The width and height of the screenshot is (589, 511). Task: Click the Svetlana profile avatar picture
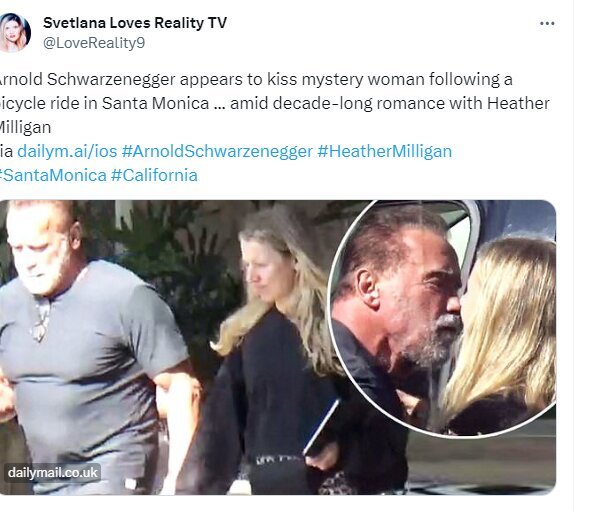(x=15, y=32)
